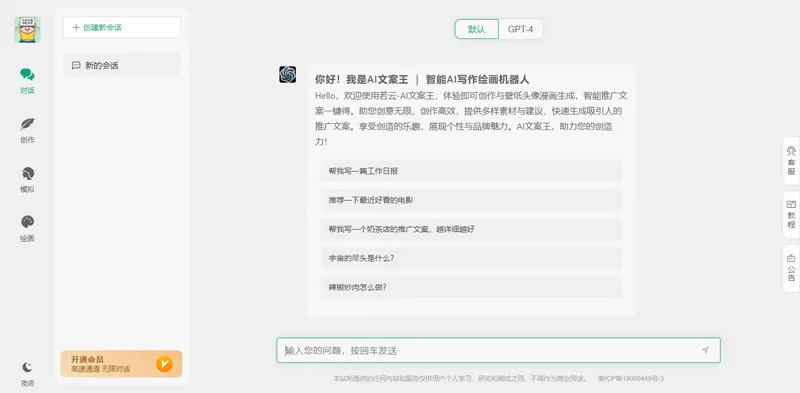Image resolution: width=800 pixels, height=393 pixels.
Task: Click the chat bubble icon beside 新的会话
Action: click(x=76, y=65)
